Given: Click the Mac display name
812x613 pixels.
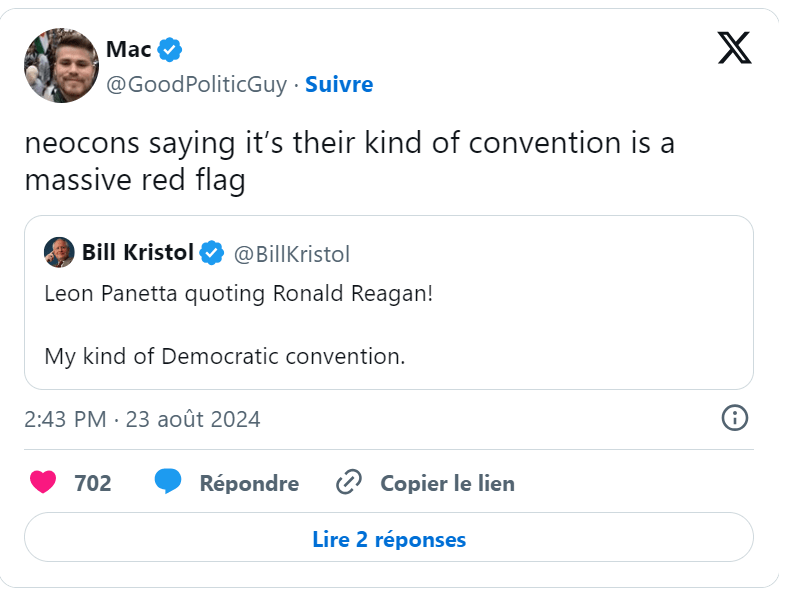Looking at the screenshot, I should point(128,49).
